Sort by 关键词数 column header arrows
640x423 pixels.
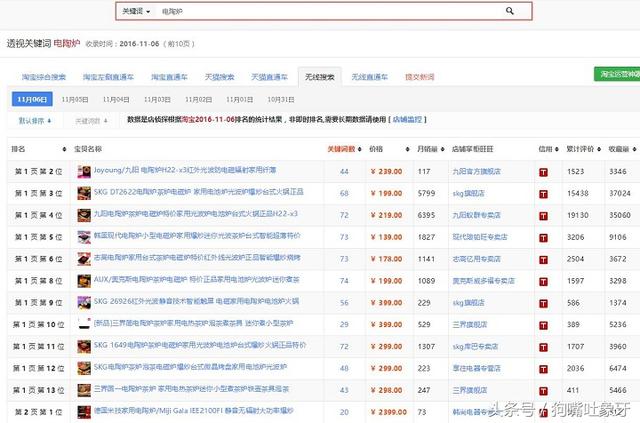coord(360,149)
